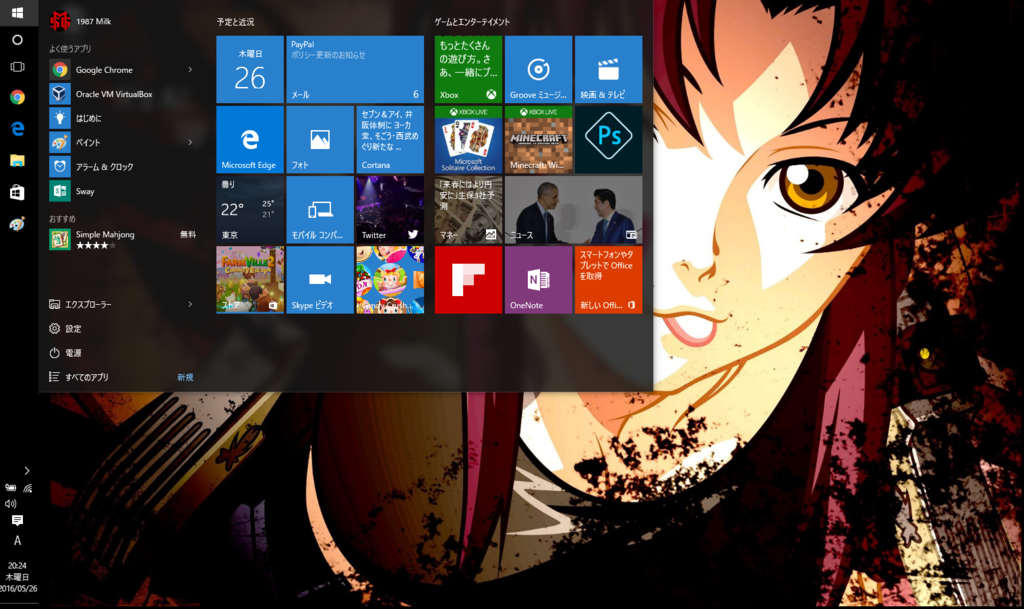Open the OneNote tile
Image resolution: width=1024 pixels, height=609 pixels.
tap(538, 280)
